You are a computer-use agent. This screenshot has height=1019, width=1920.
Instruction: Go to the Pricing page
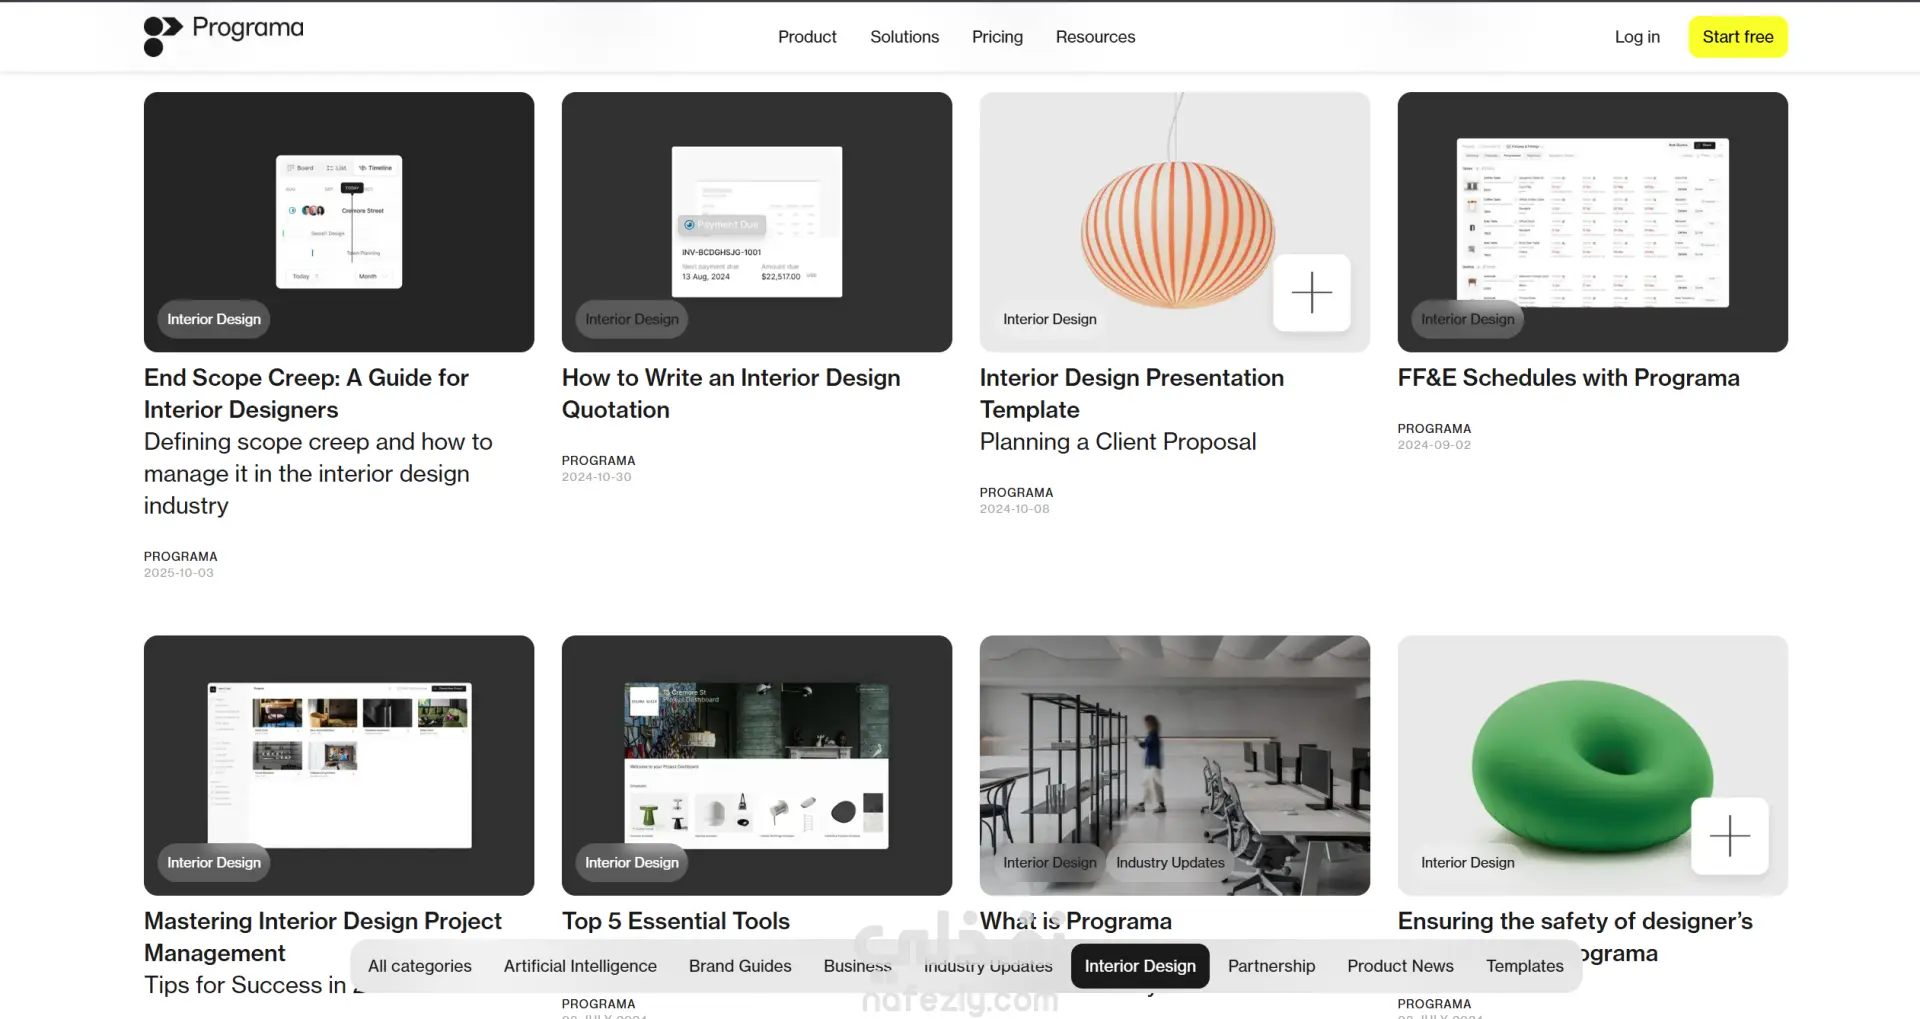pos(997,37)
